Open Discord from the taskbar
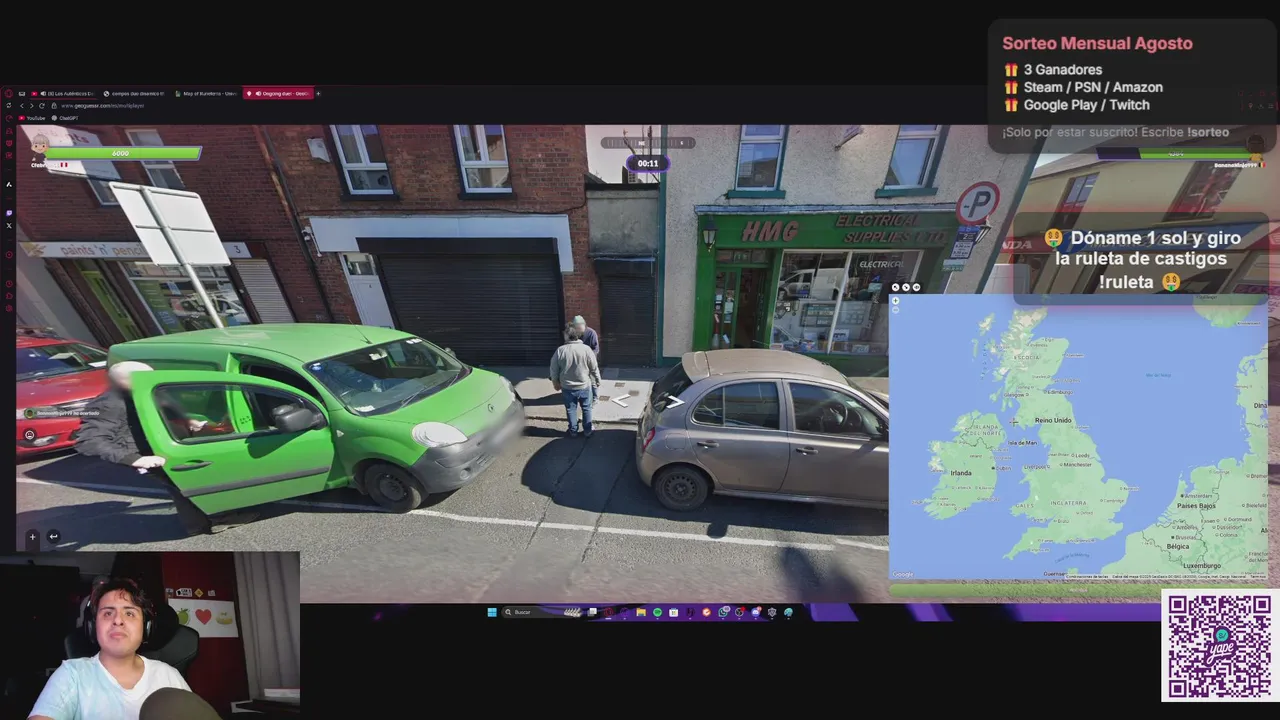 click(755, 612)
